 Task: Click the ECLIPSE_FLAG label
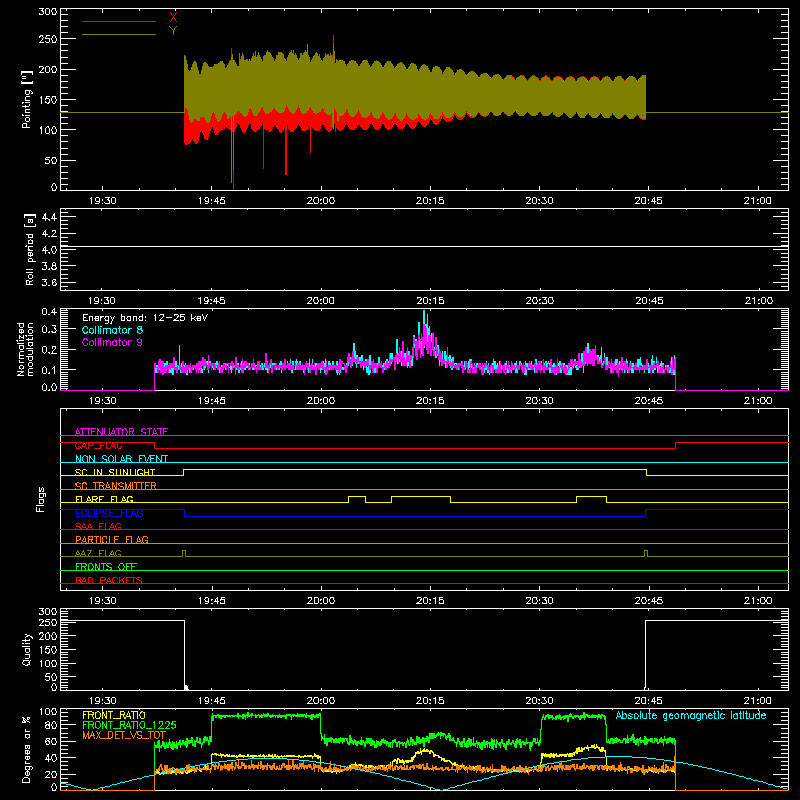(109, 513)
